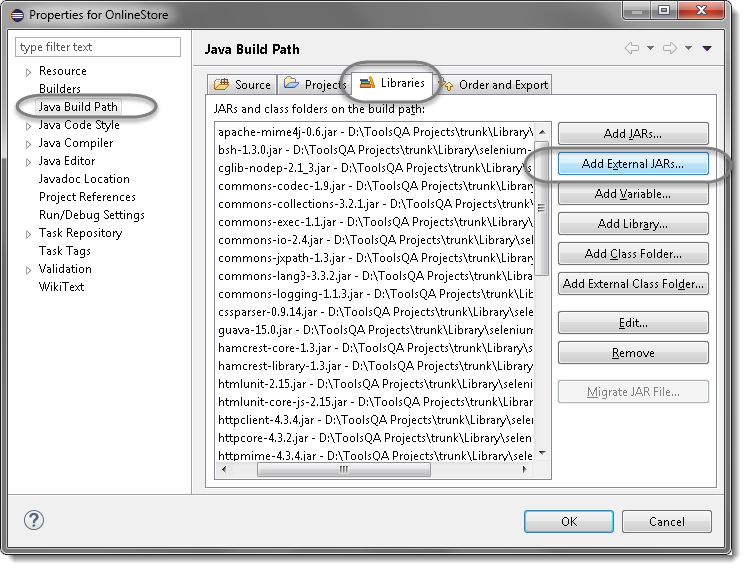Viewport: 747px width, 570px height.
Task: Click Add External JARs button
Action: point(632,164)
